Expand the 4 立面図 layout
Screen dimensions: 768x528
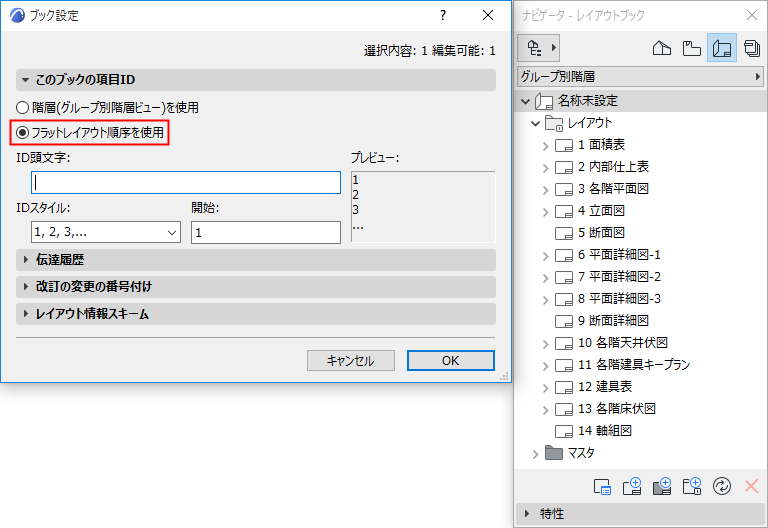(546, 212)
